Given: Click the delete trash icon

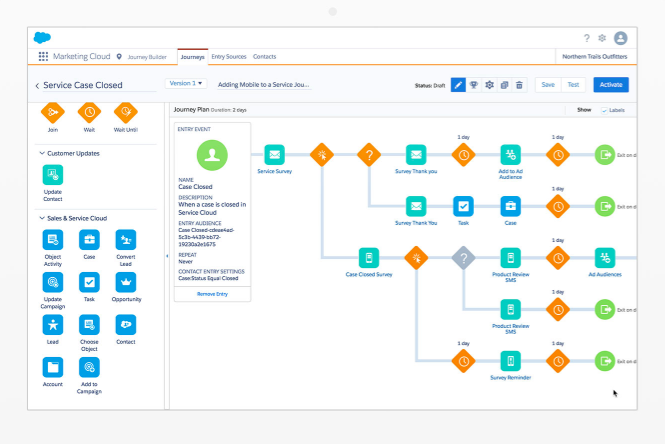Looking at the screenshot, I should (519, 85).
